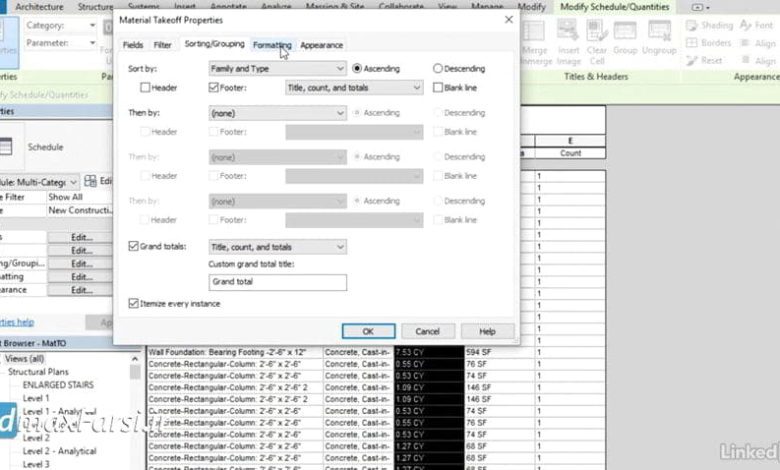
Task: Click the Project Browser scroll up arrow
Action: [135, 359]
